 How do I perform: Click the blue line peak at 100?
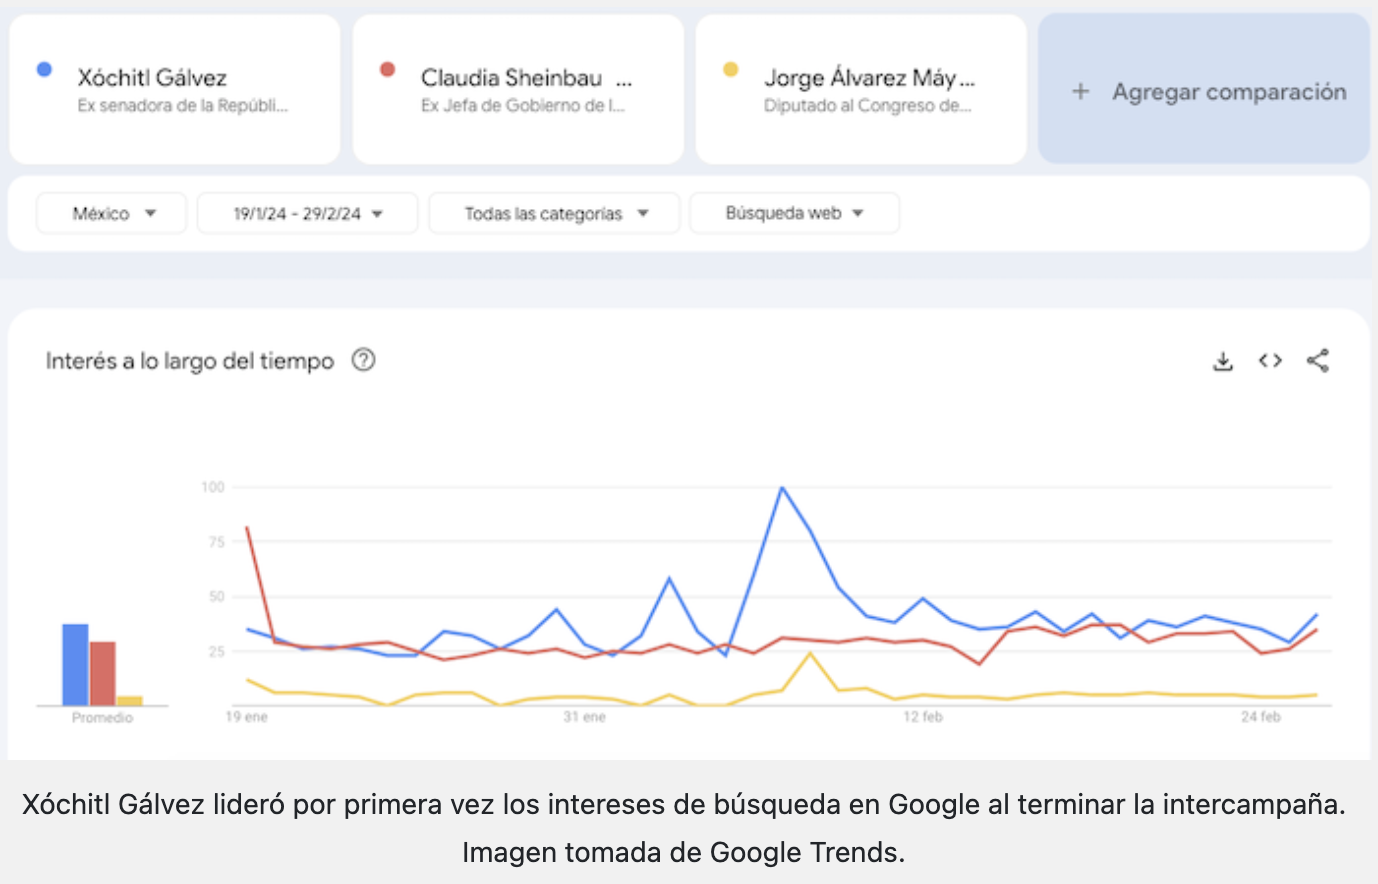782,488
